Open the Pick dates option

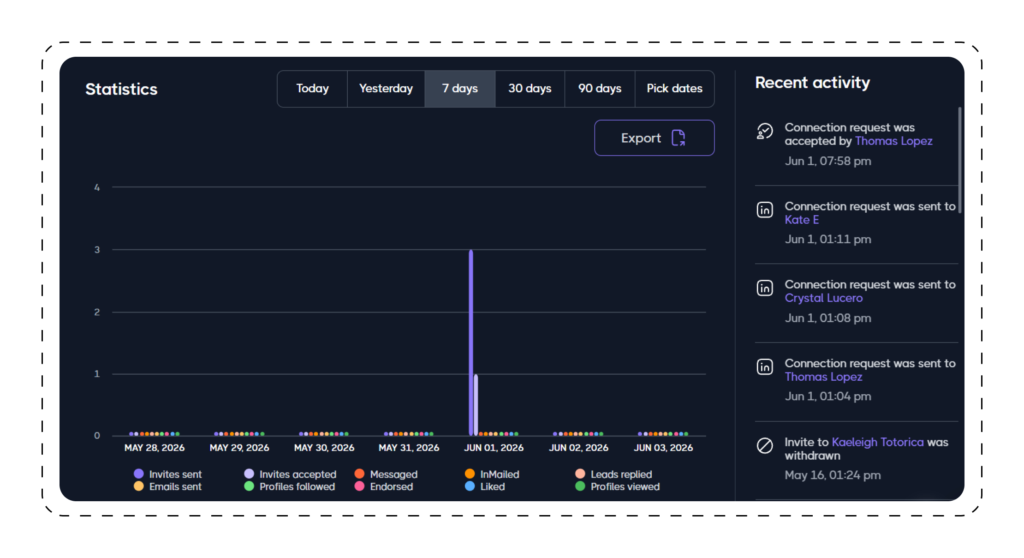tap(675, 89)
